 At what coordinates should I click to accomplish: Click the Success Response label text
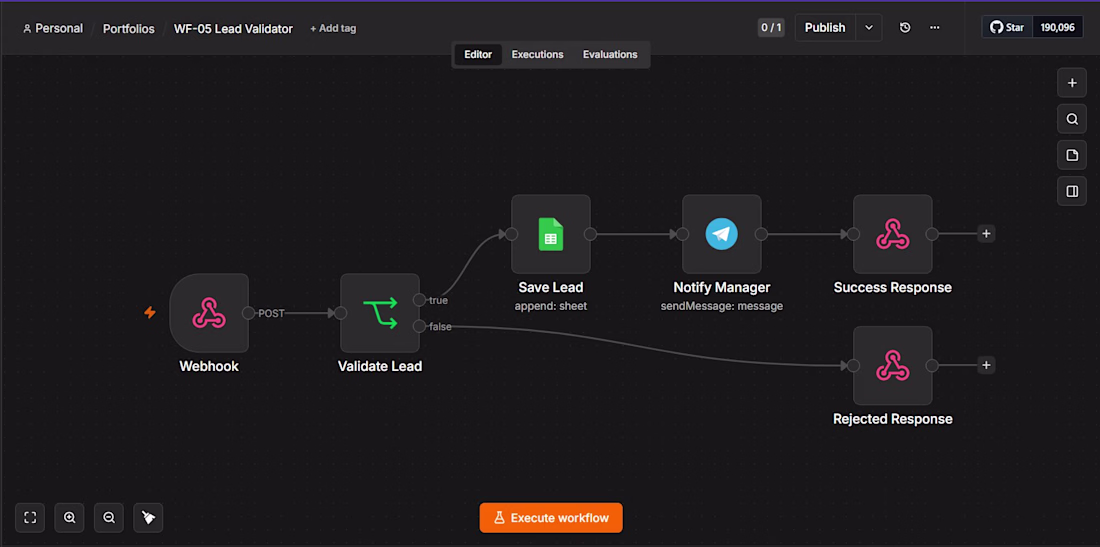(892, 288)
